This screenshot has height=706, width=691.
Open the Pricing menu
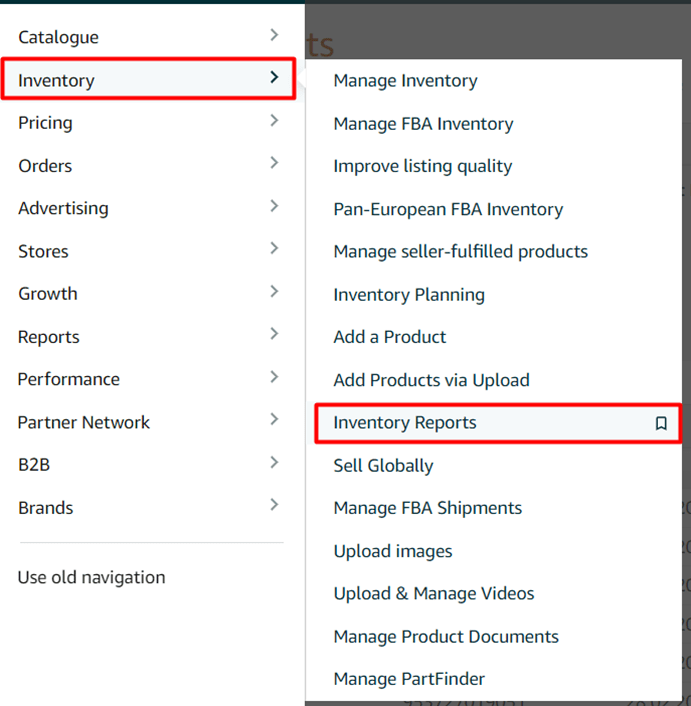coord(45,123)
